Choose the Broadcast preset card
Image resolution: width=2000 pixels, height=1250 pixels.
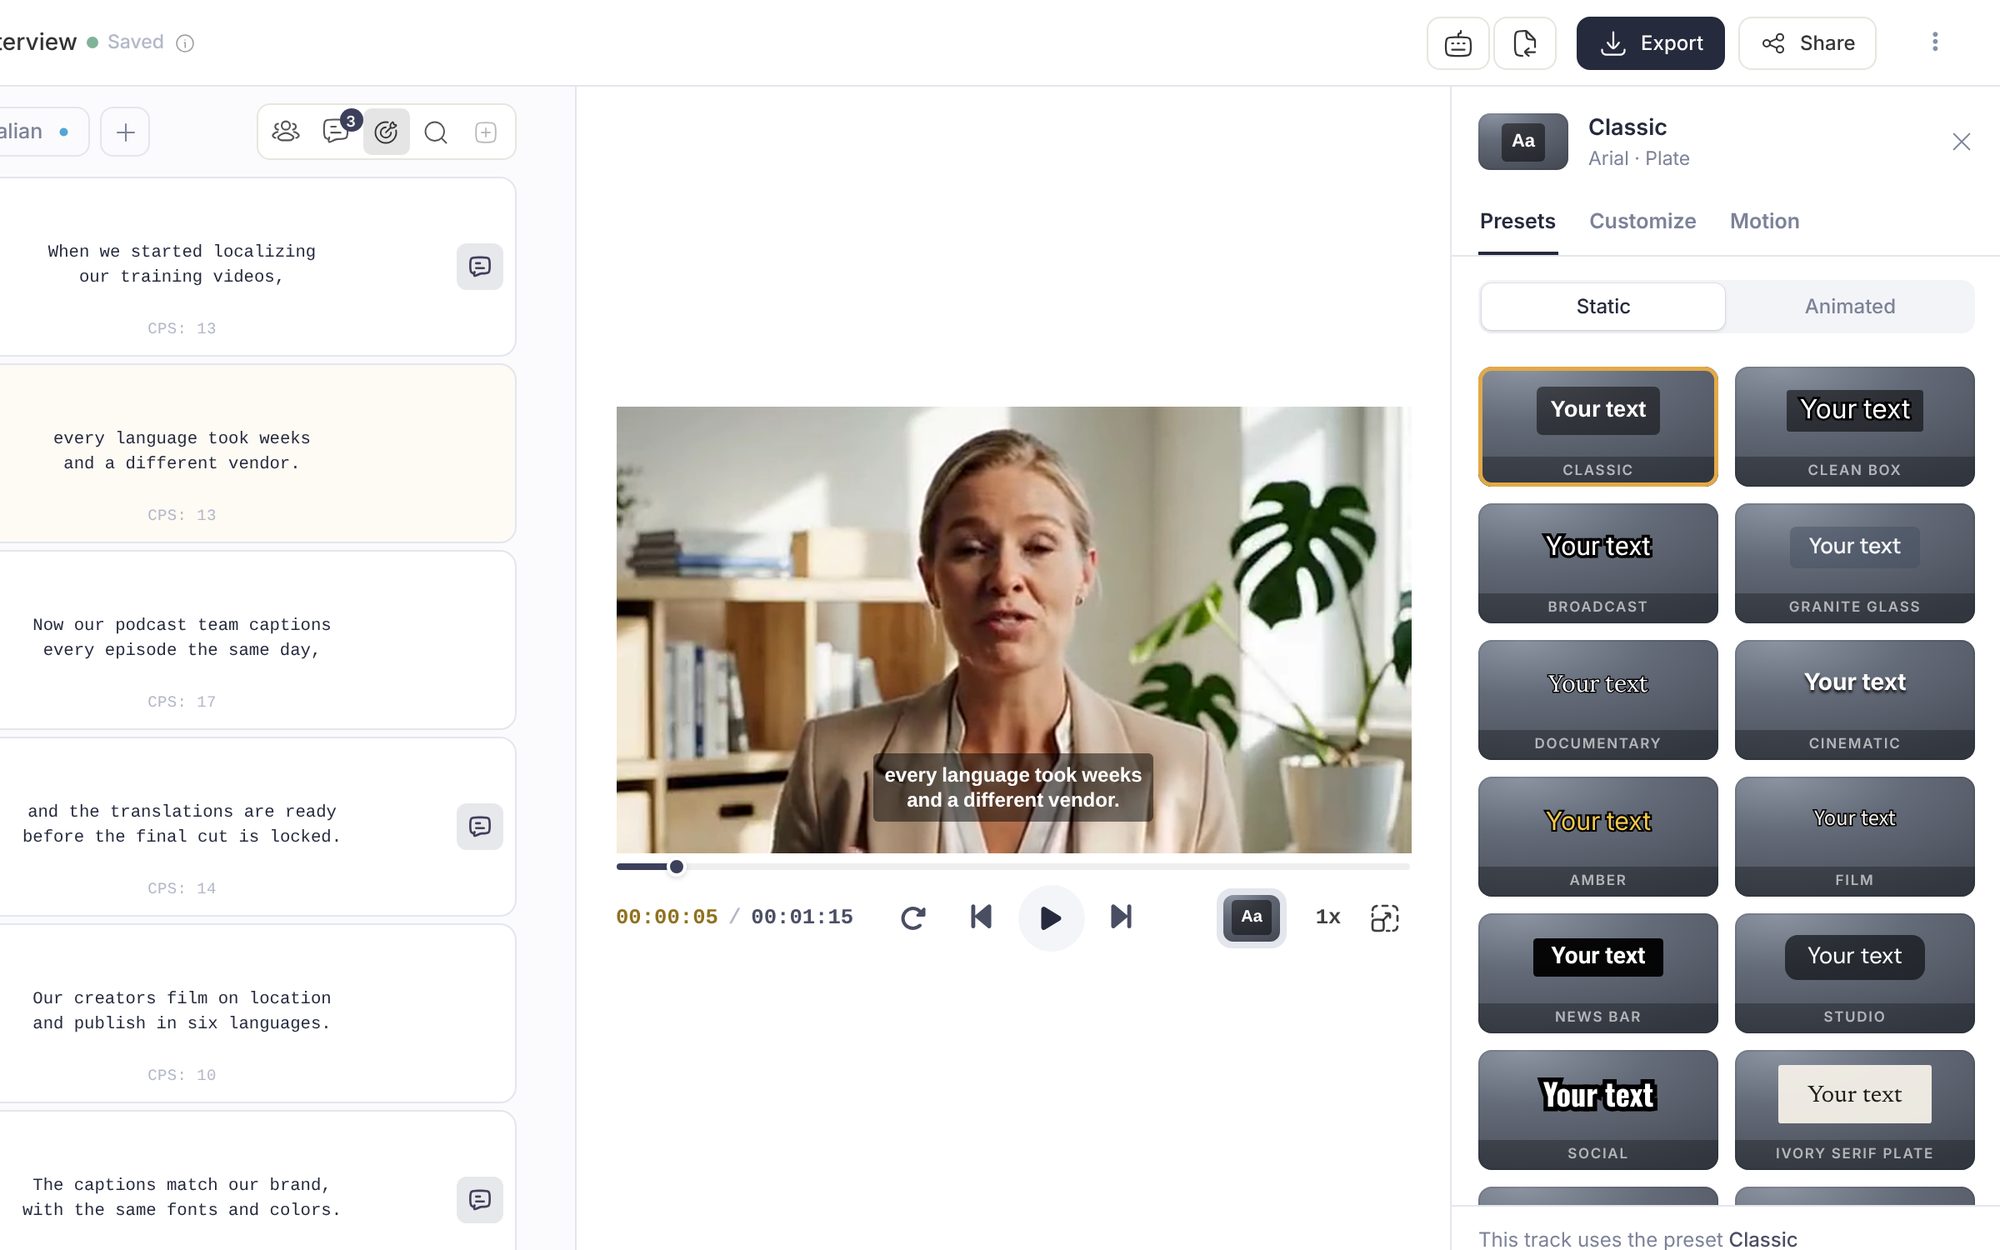[1598, 563]
